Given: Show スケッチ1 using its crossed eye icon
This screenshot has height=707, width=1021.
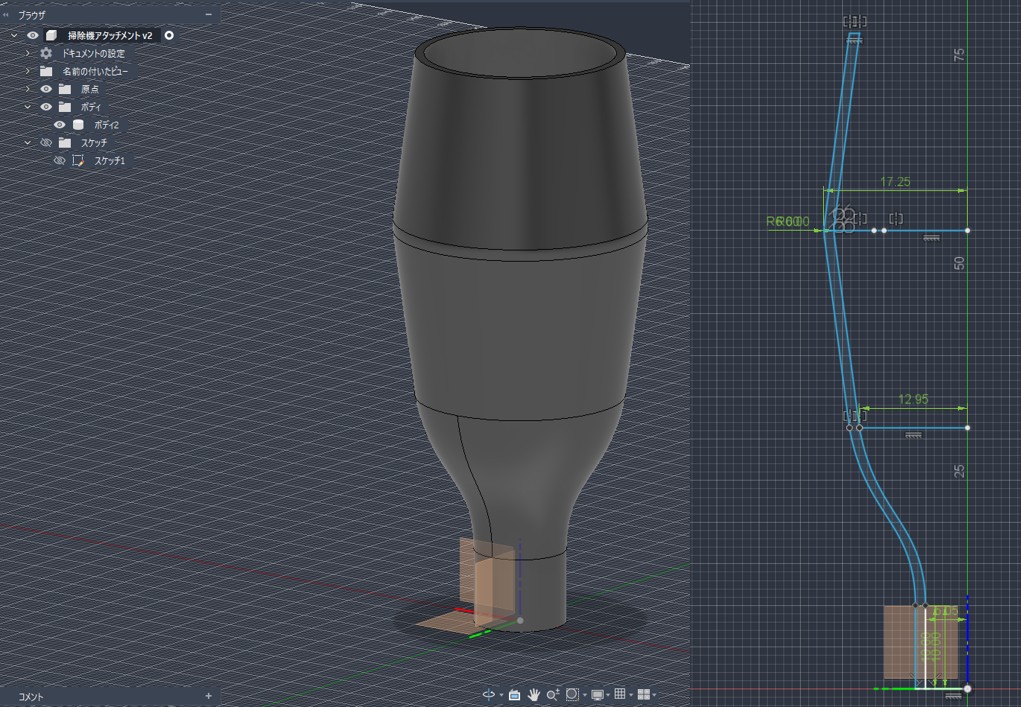Looking at the screenshot, I should (x=59, y=160).
